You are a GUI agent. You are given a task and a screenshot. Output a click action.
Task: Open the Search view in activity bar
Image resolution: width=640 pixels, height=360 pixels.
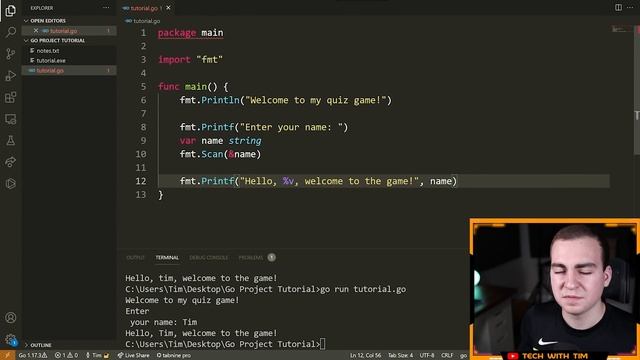pyautogui.click(x=11, y=32)
